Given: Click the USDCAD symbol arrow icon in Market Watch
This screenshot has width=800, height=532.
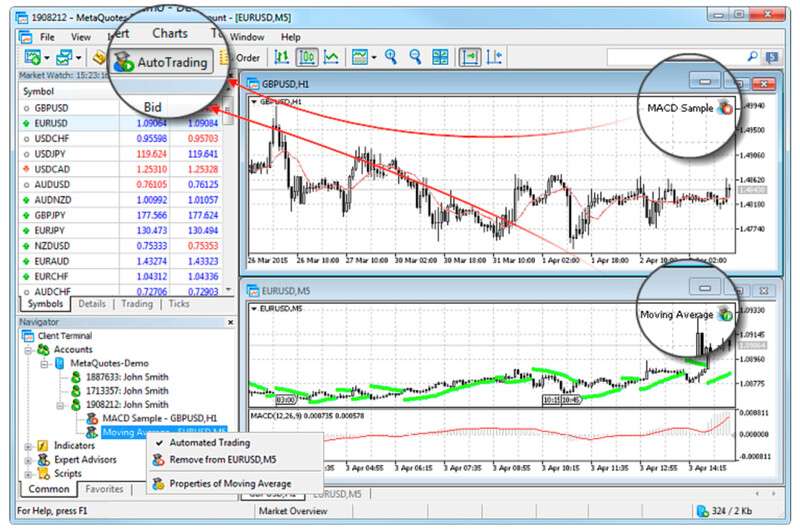Looking at the screenshot, I should click(26, 169).
